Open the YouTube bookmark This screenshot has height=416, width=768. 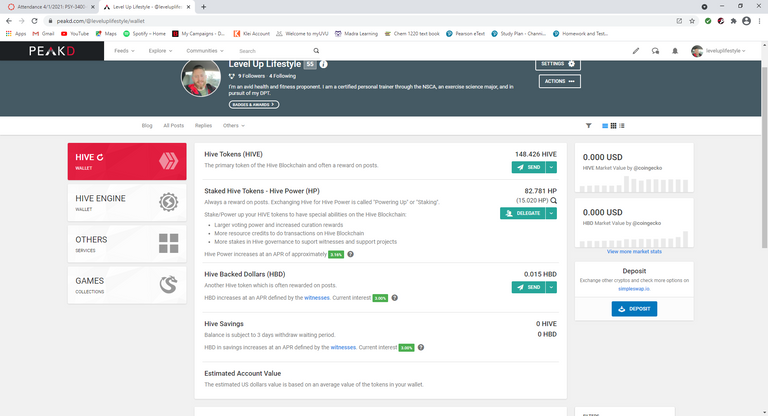coord(75,34)
